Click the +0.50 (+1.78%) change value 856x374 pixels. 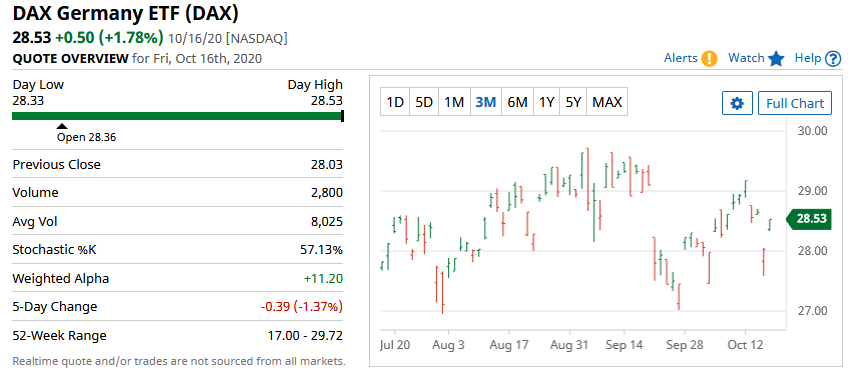click(109, 38)
